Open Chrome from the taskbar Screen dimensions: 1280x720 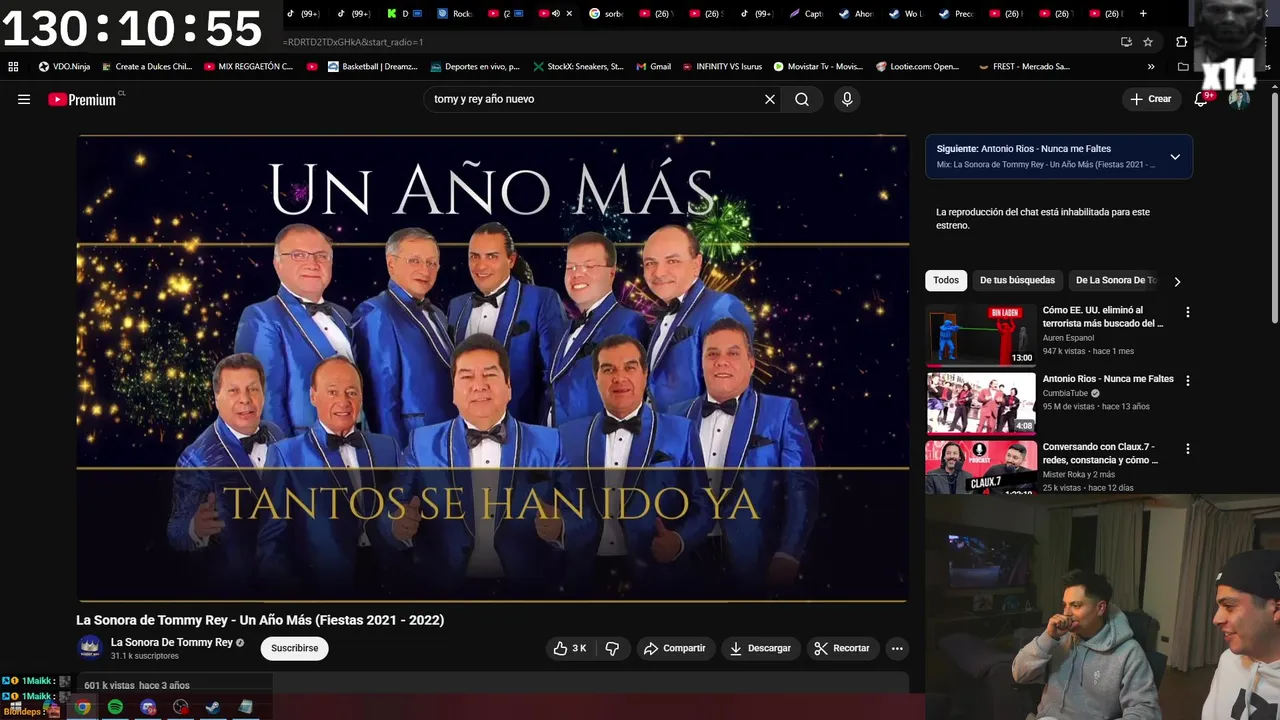tap(83, 707)
